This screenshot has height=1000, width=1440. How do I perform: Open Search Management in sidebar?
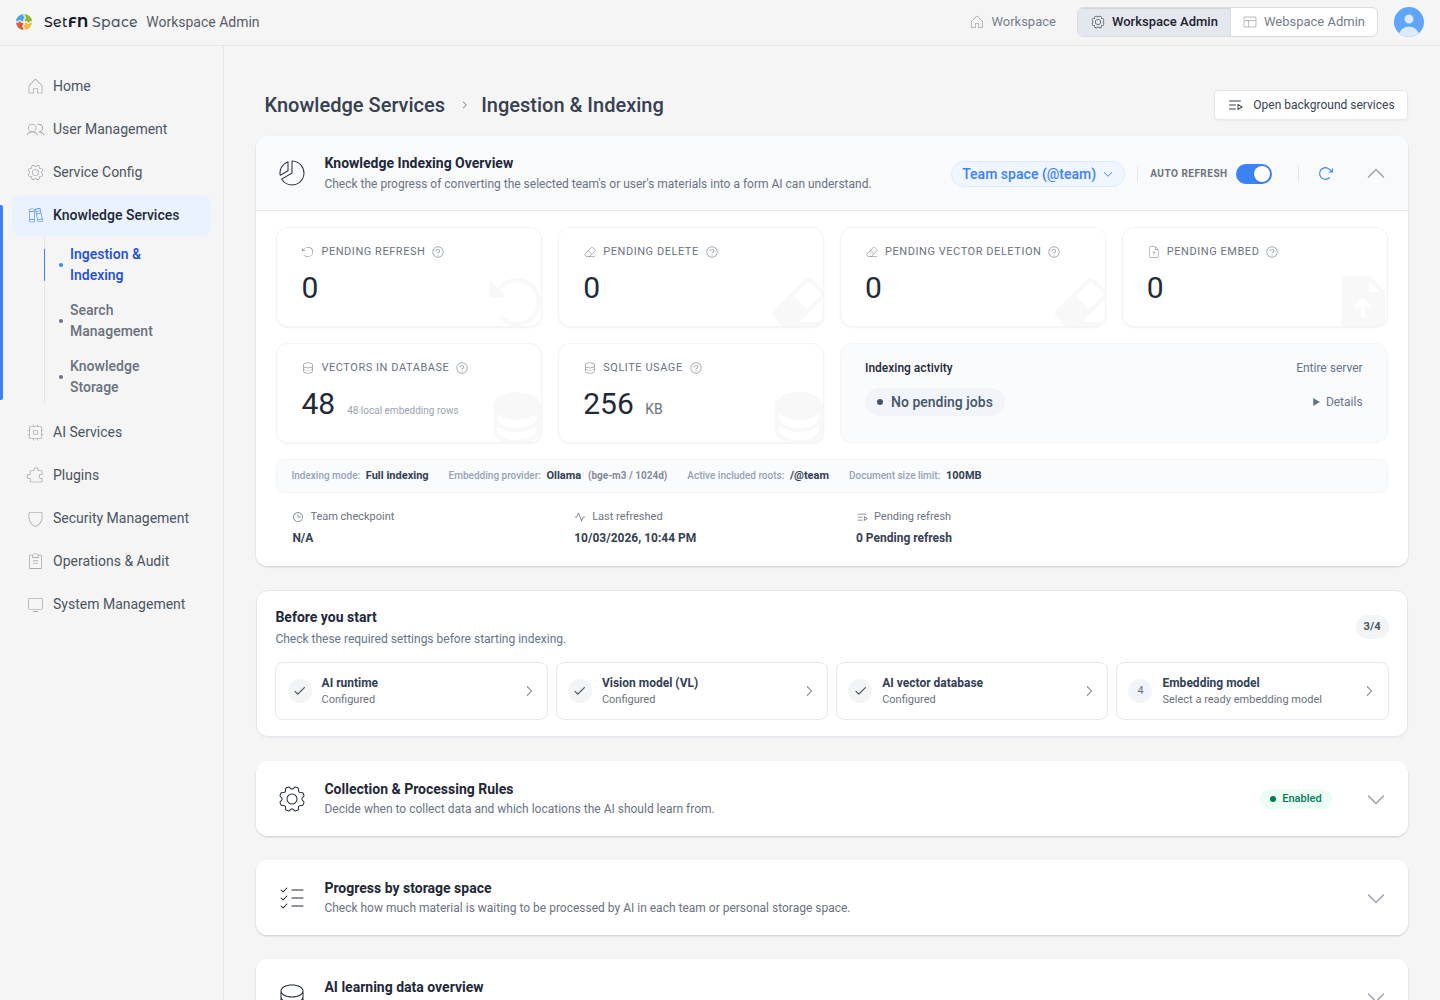(111, 320)
